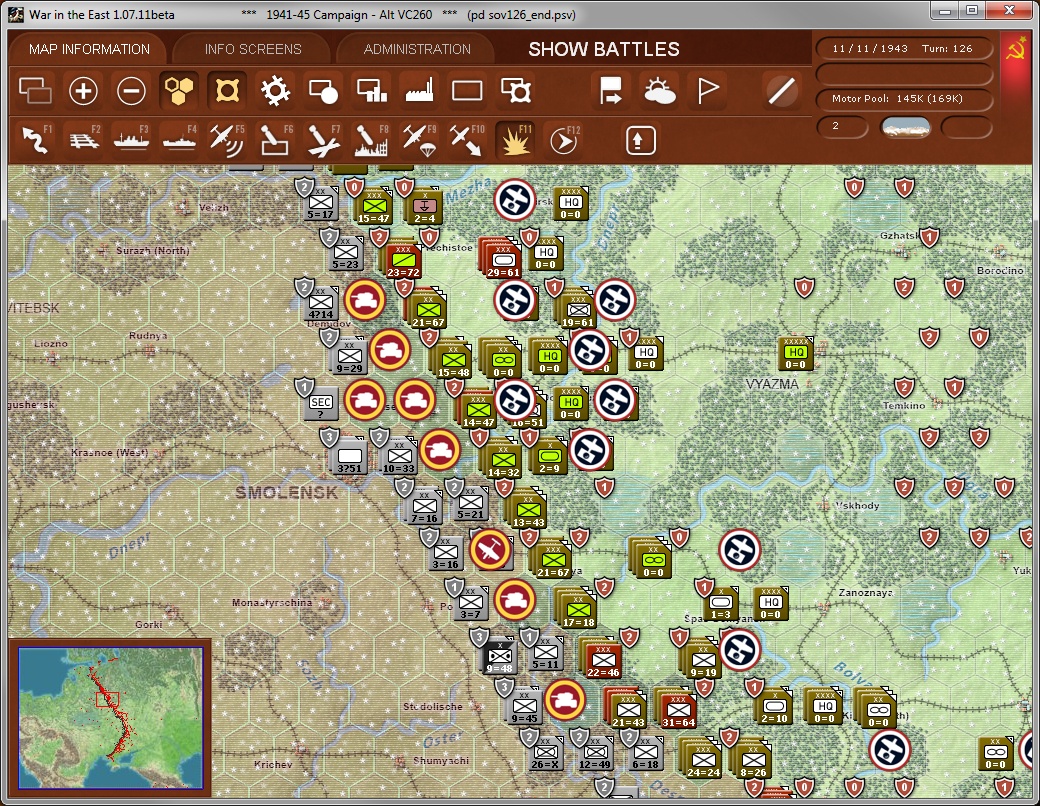Click the zoom out minus icon

click(x=131, y=91)
